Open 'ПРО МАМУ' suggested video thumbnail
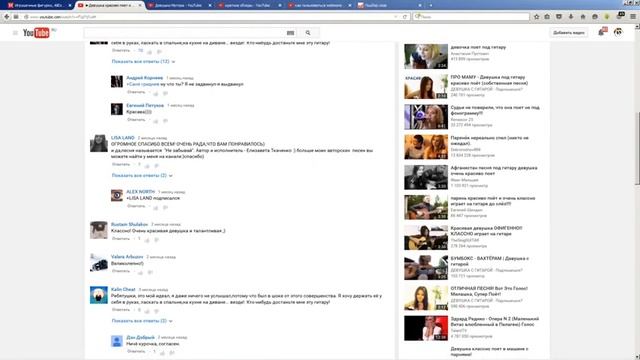 coord(426,87)
